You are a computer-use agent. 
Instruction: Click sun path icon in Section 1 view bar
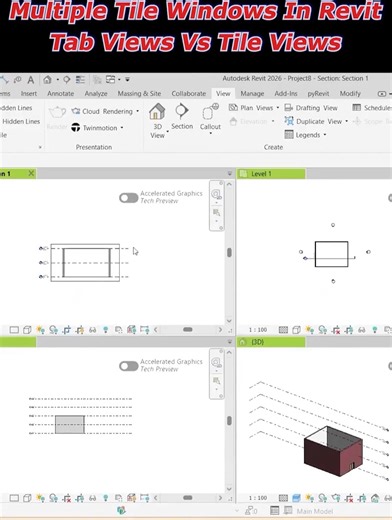pos(41,330)
